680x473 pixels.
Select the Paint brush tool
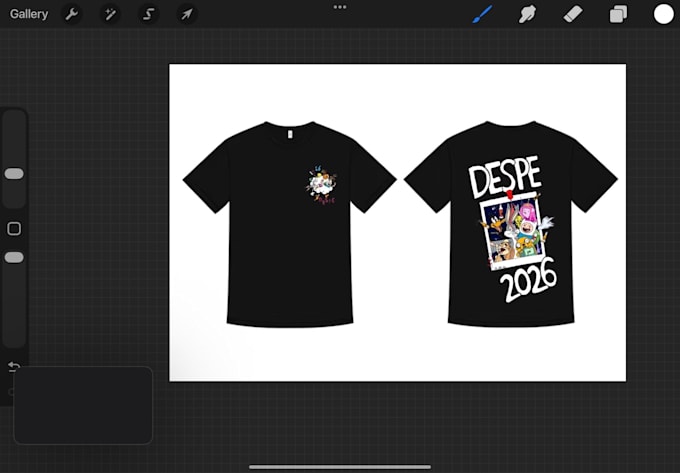[482, 14]
